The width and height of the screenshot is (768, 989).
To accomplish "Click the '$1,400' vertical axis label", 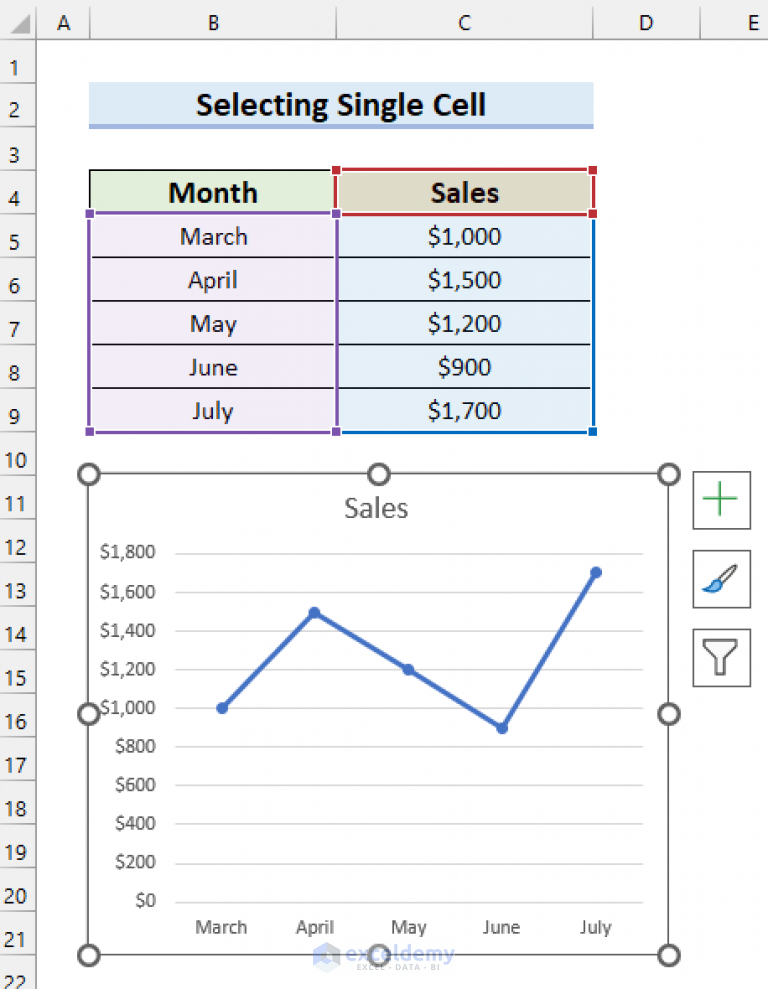I will 127,630.
